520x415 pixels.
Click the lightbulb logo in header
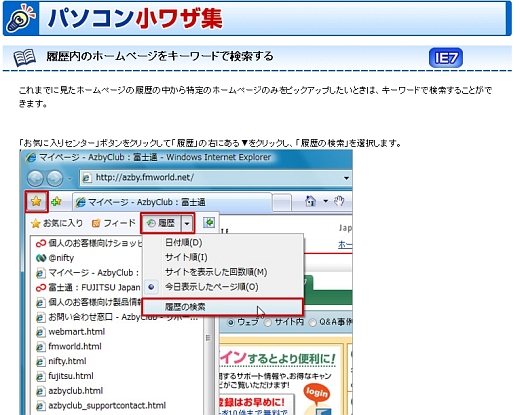click(21, 18)
